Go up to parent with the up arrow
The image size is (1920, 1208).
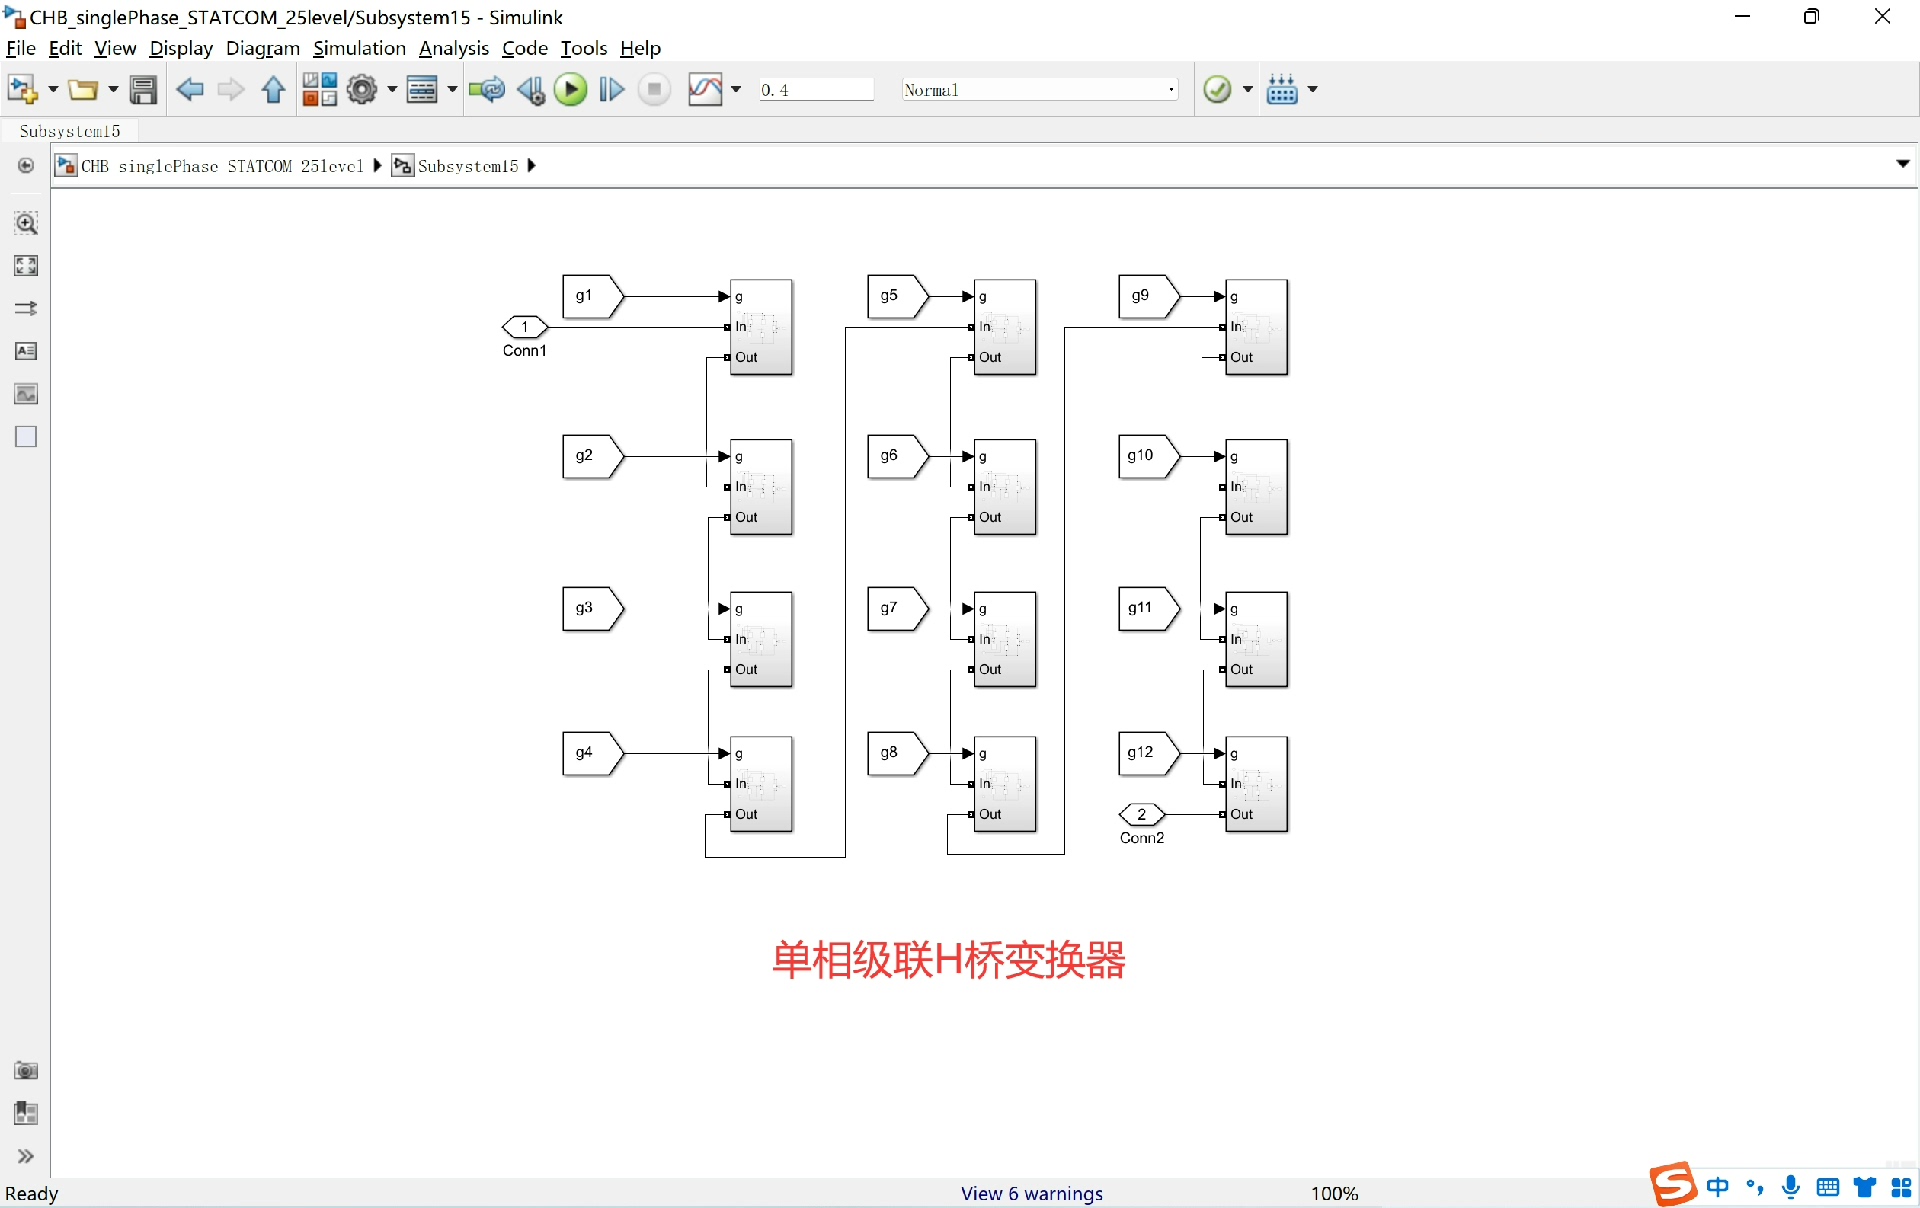(273, 90)
